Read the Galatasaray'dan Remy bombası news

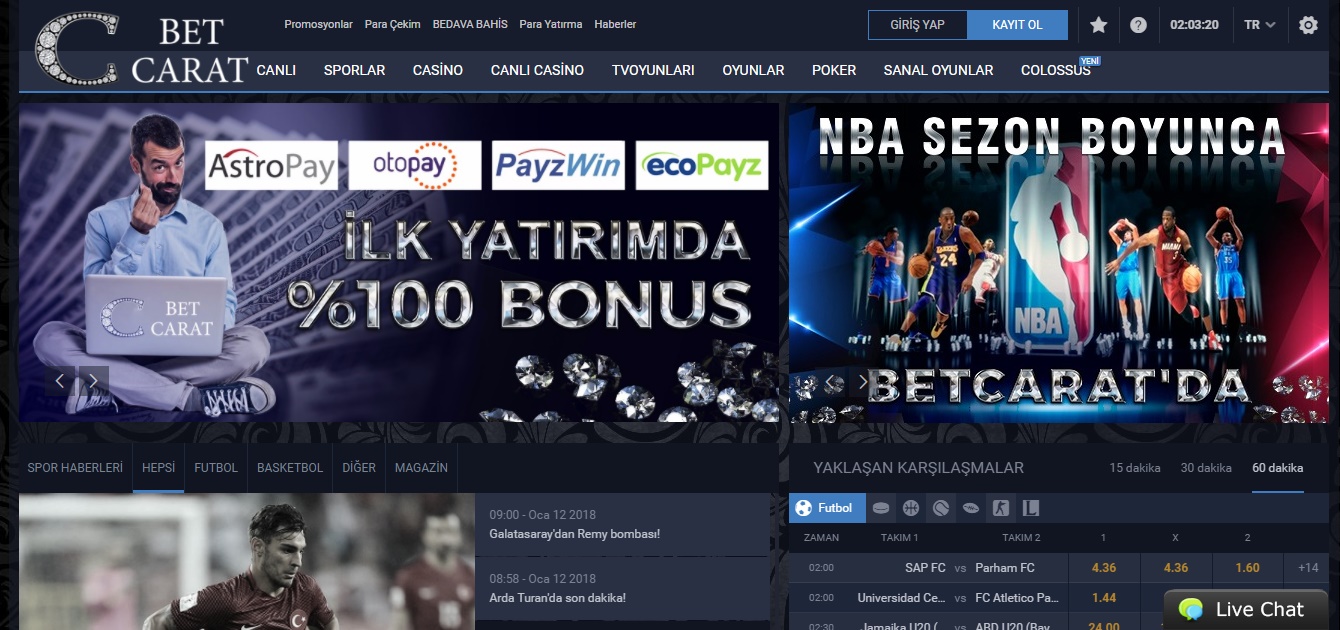[622, 525]
